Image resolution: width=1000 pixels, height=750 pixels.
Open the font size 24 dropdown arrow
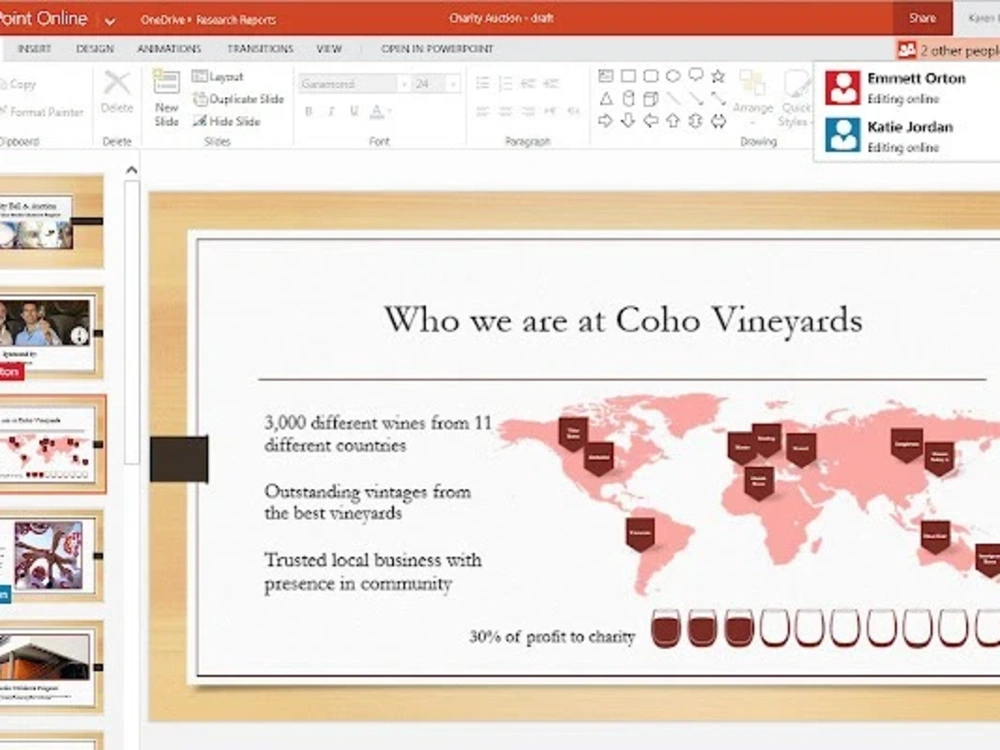453,84
